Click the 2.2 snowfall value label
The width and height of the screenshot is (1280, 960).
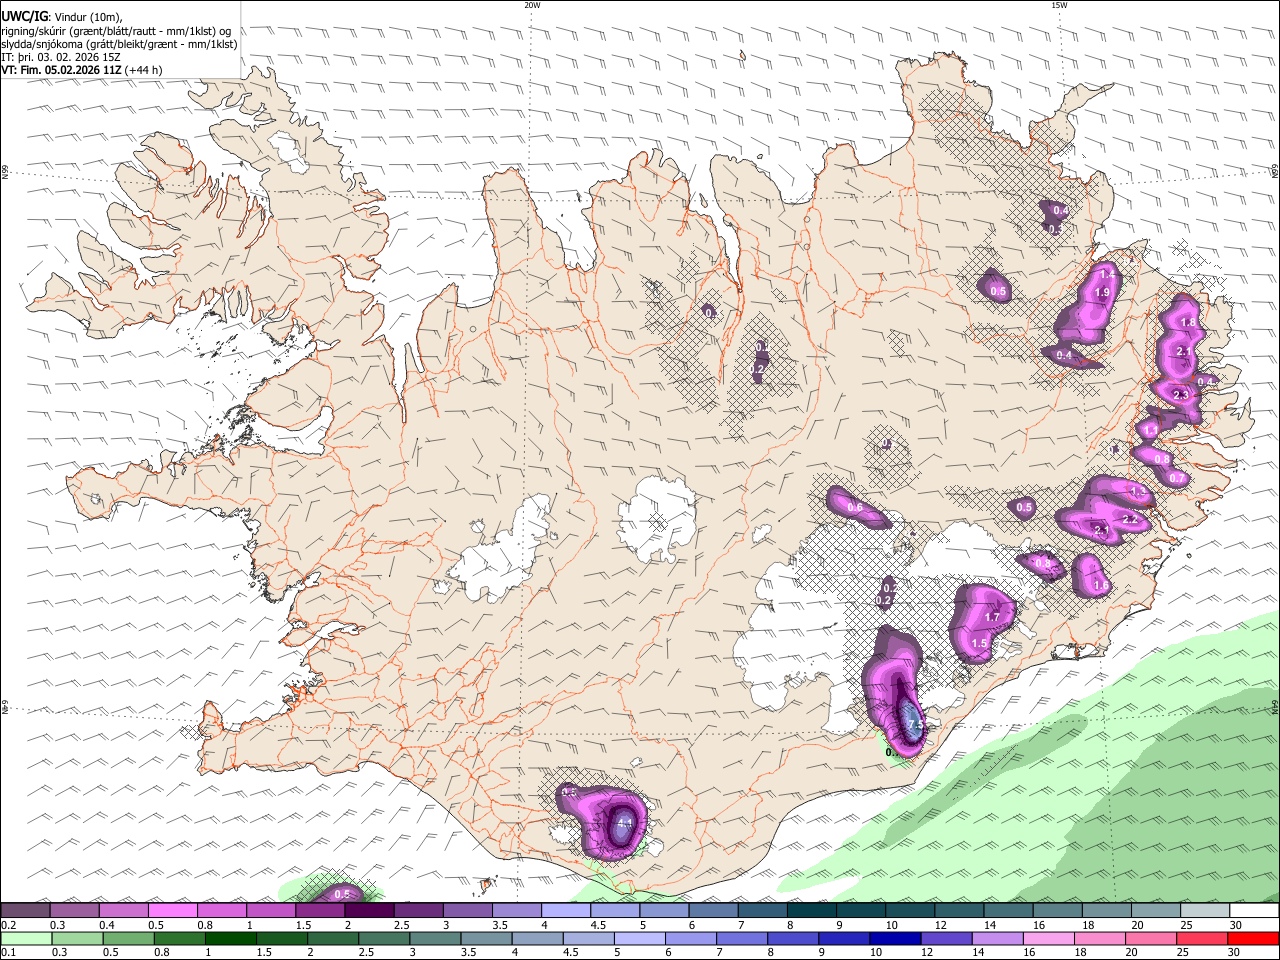tap(1130, 519)
